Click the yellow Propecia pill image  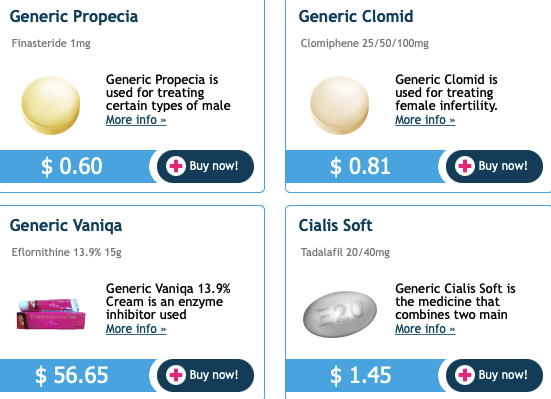51,105
